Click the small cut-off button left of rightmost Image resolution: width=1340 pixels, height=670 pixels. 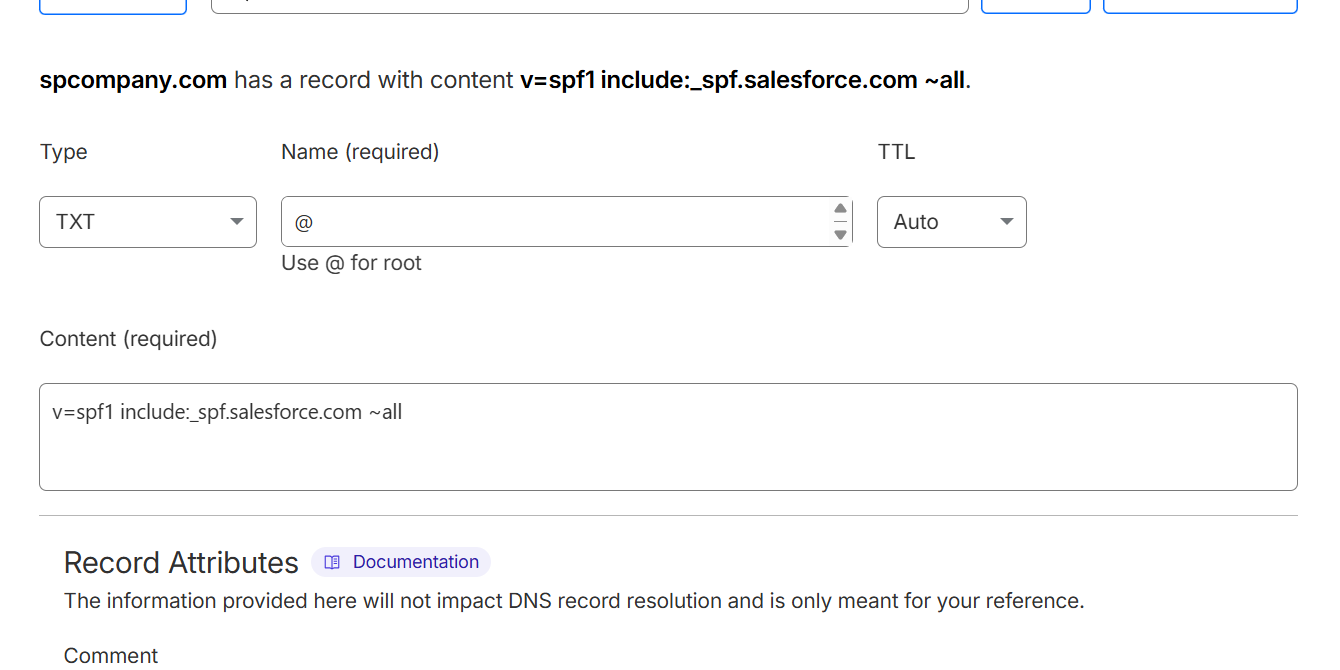pos(1036,6)
